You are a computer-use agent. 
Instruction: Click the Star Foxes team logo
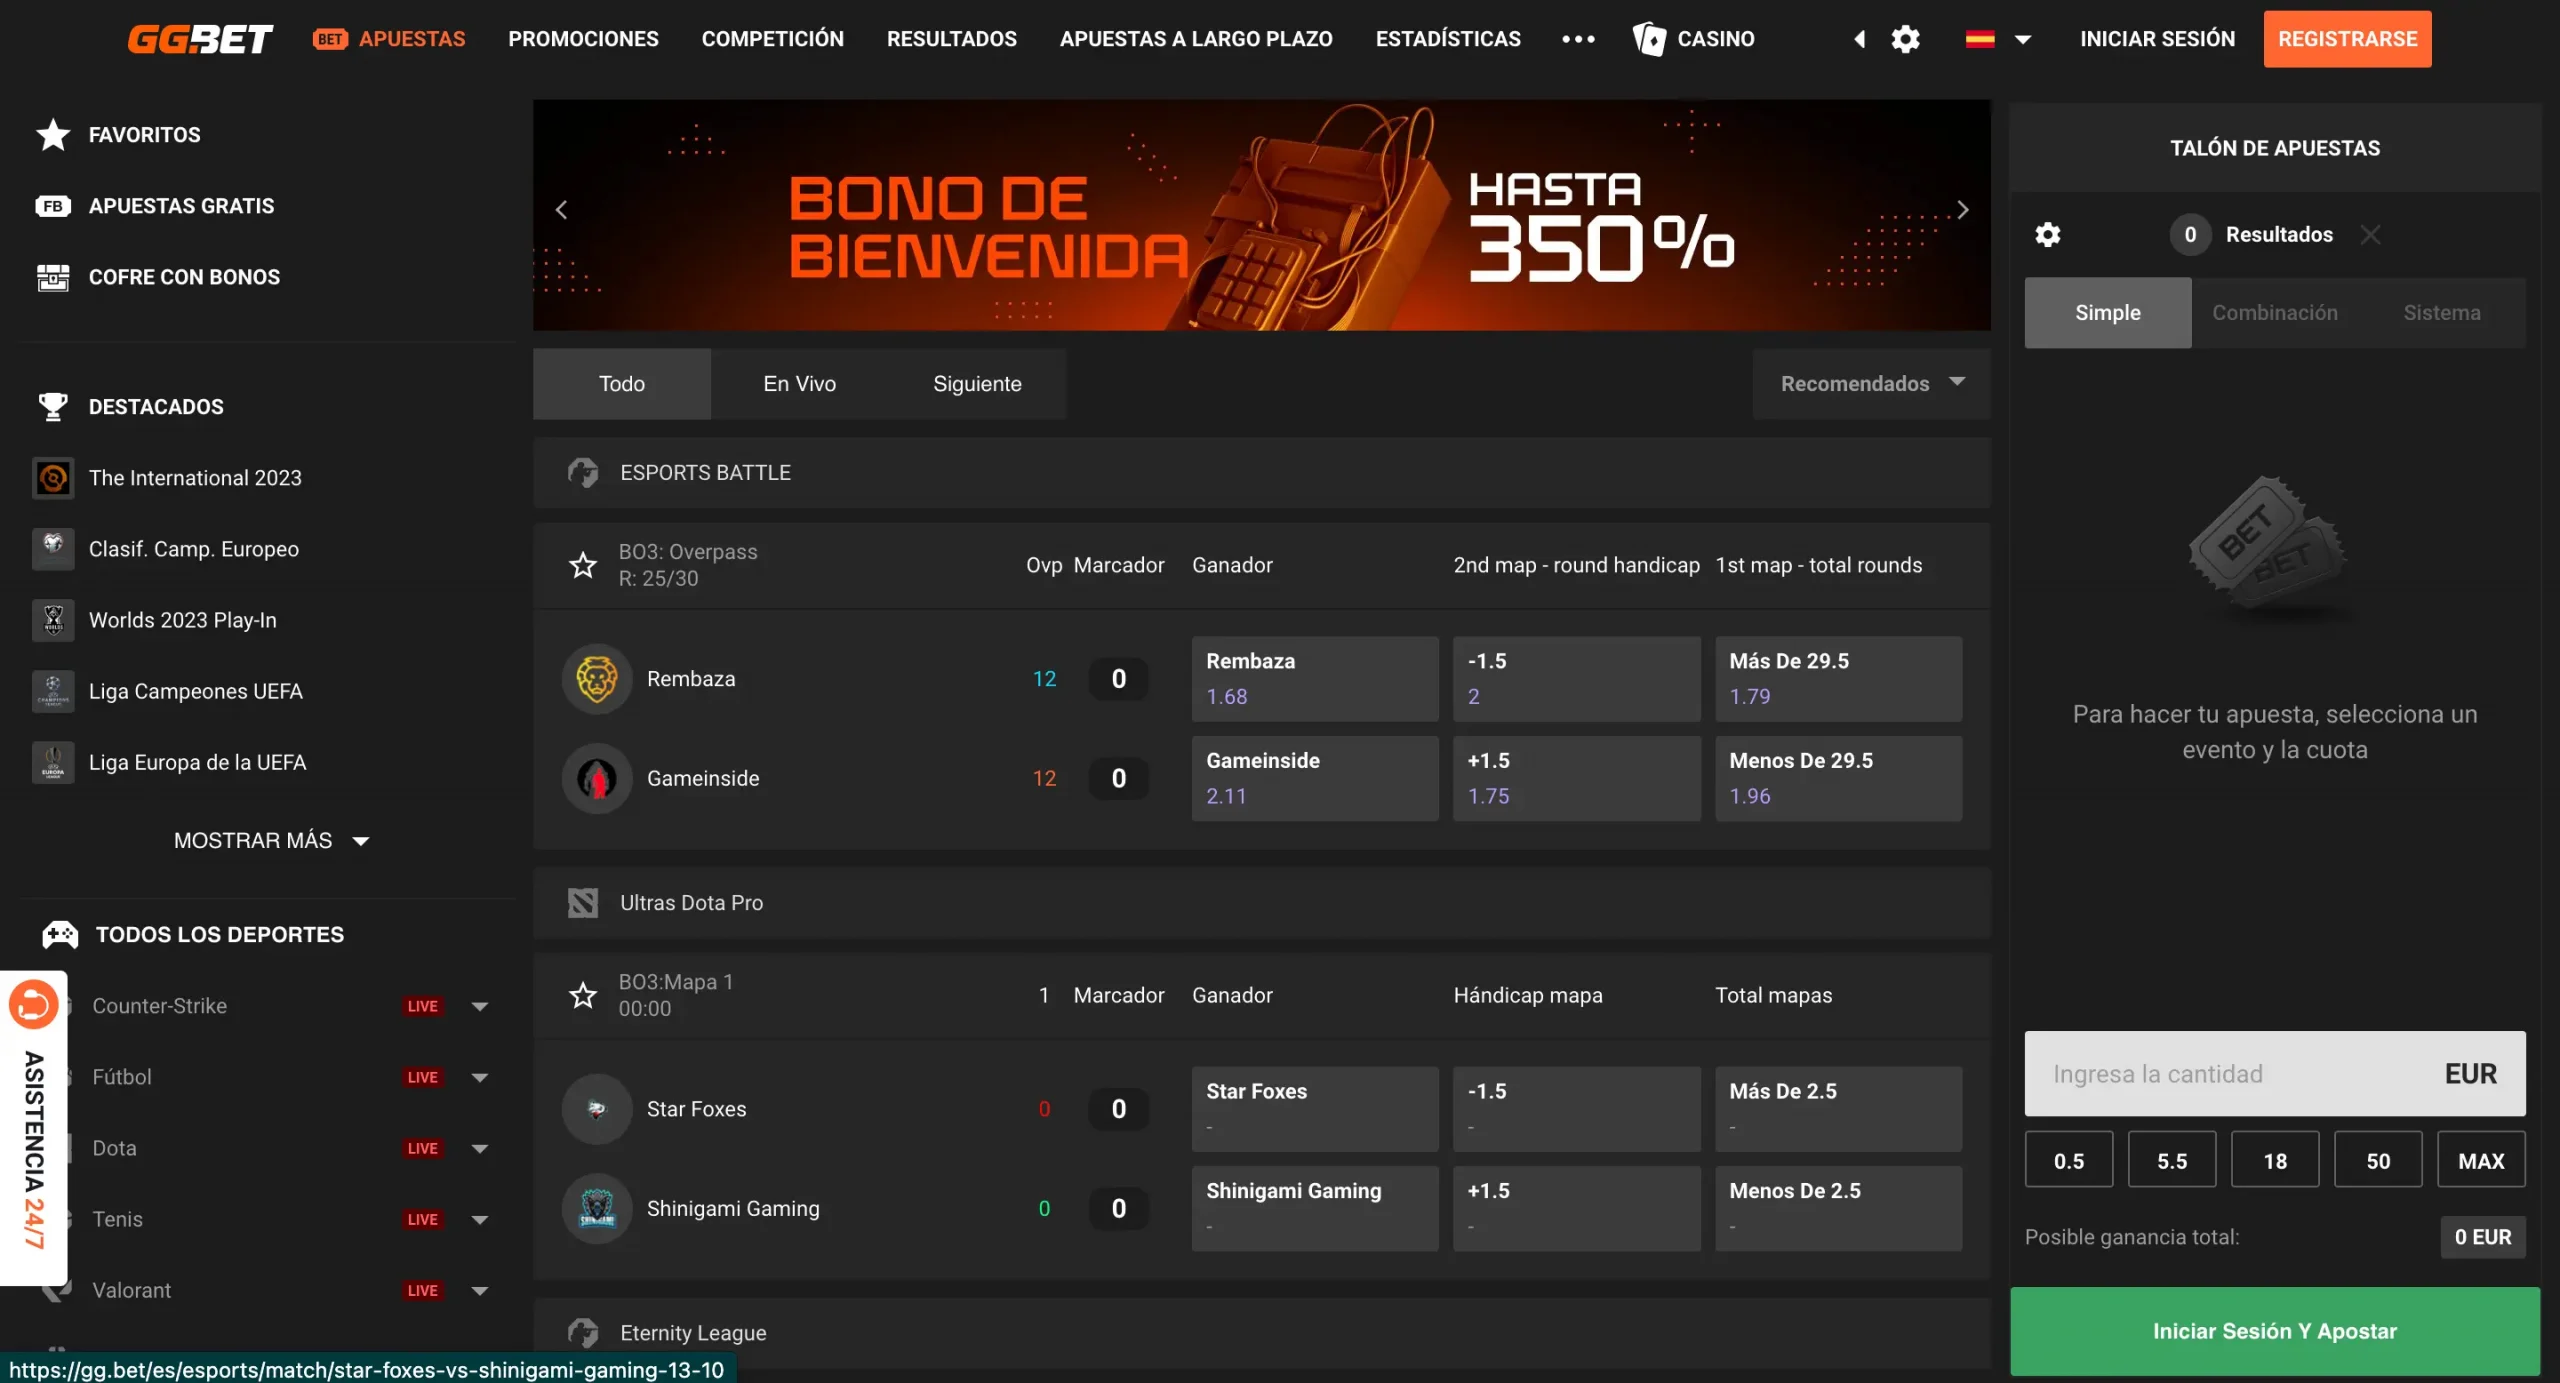[x=597, y=1109]
